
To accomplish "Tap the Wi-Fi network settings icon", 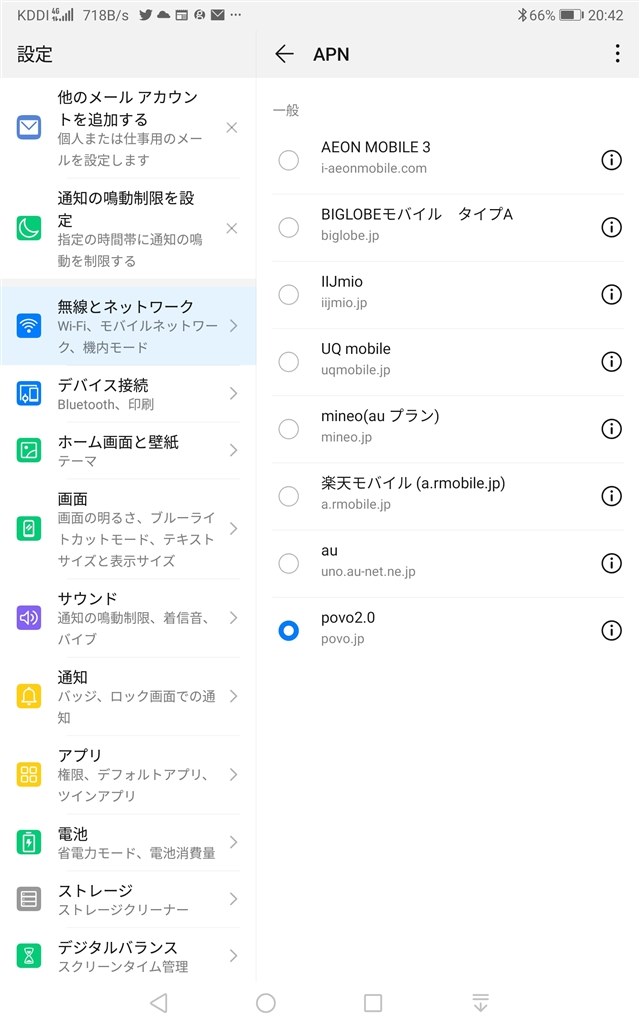I will [x=29, y=325].
